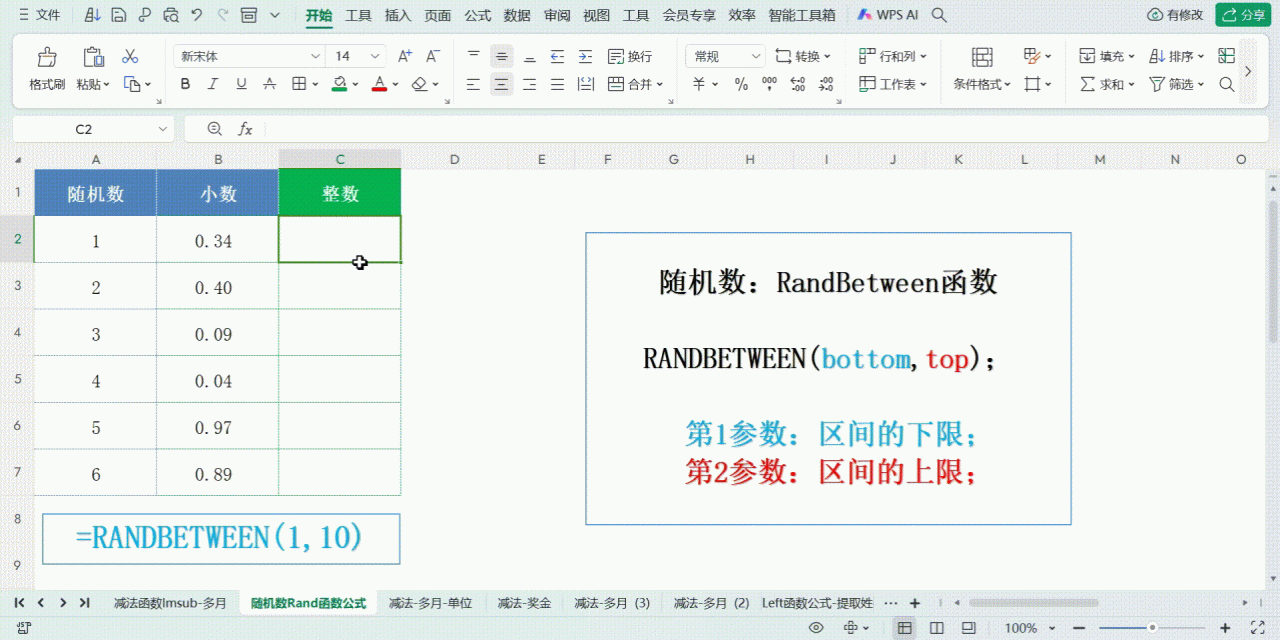Toggle eye protection mode icon in status bar

(816, 628)
